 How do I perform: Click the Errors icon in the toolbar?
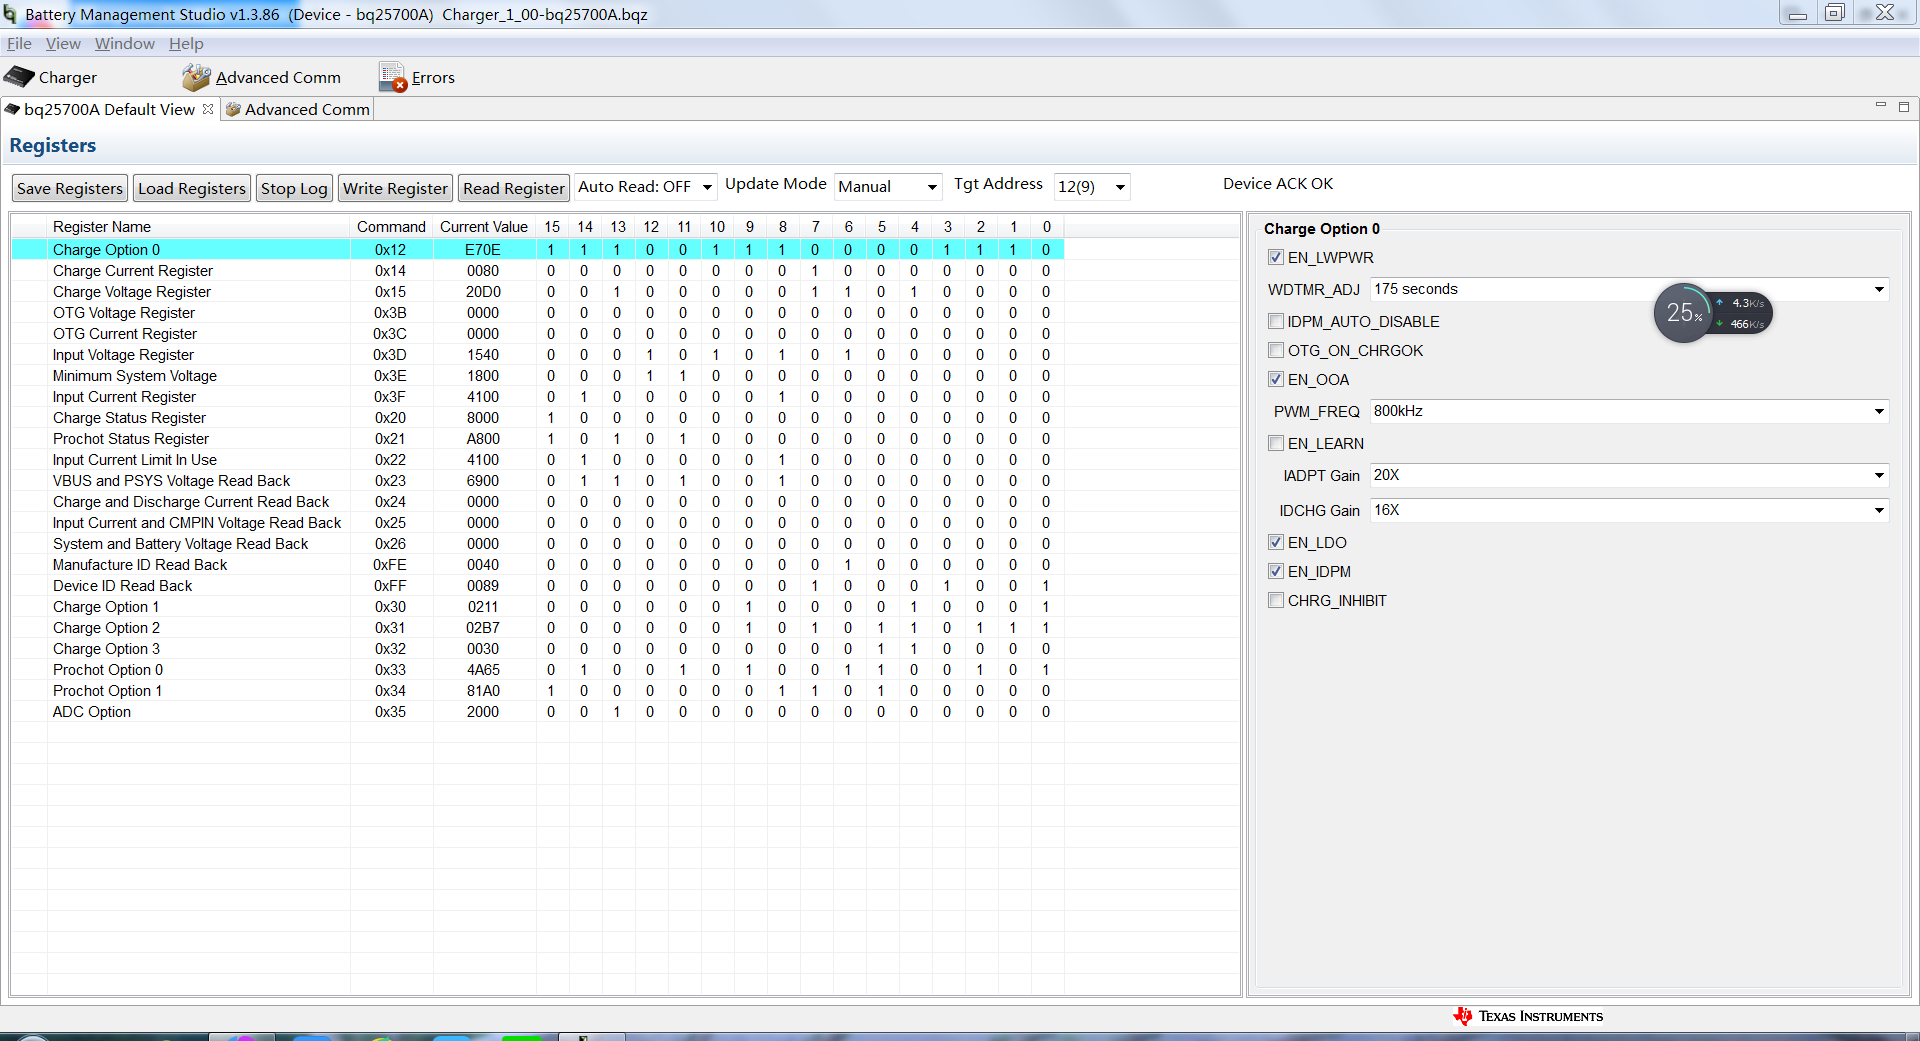392,77
